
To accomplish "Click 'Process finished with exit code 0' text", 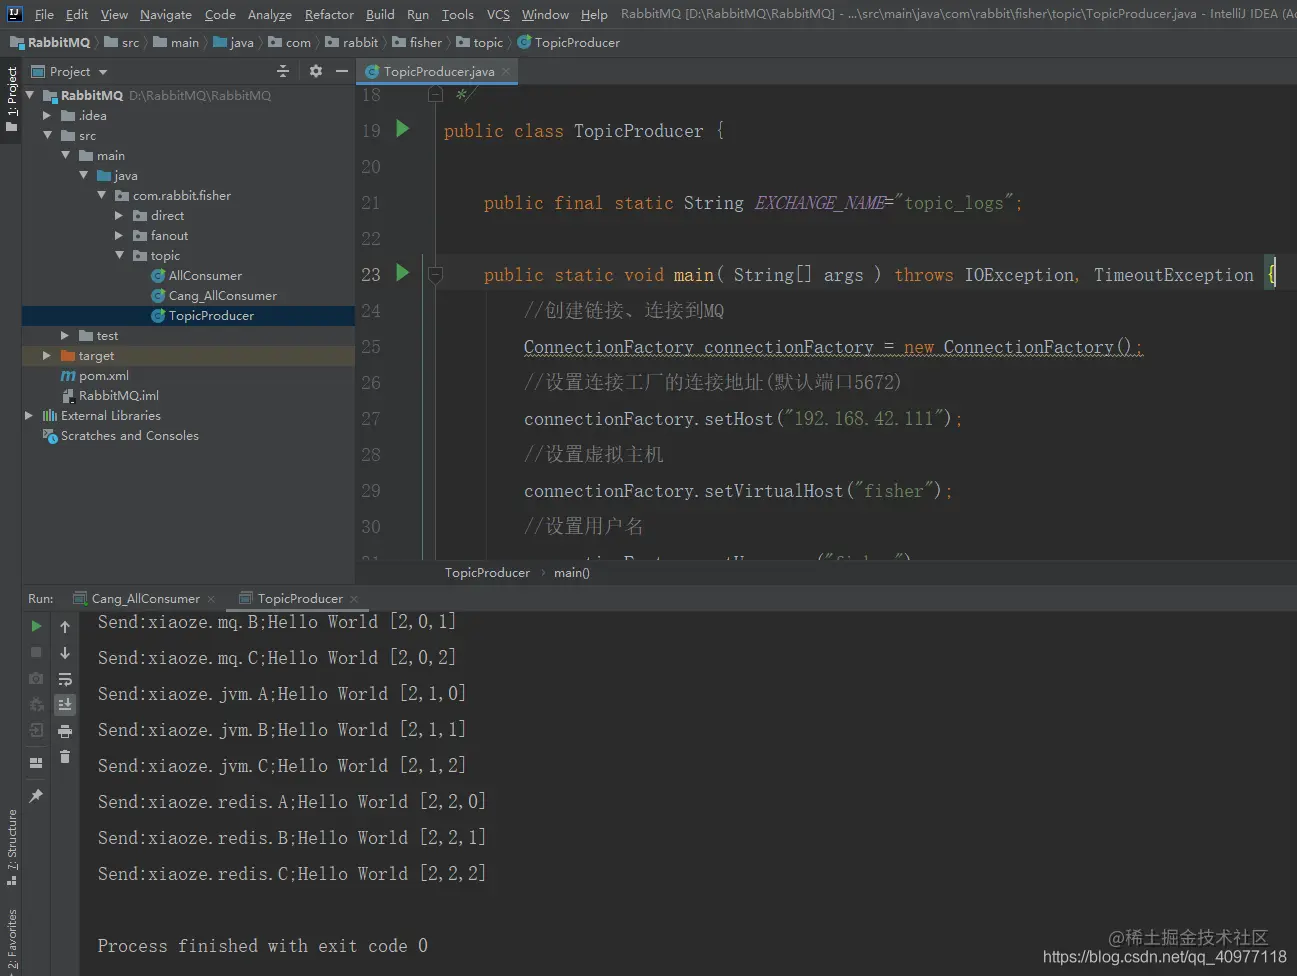I will tap(262, 946).
